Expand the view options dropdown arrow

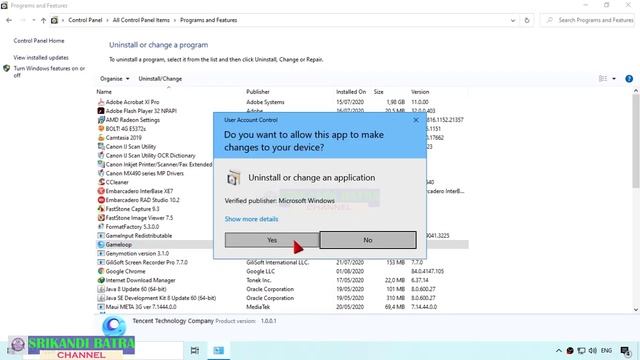(x=614, y=79)
